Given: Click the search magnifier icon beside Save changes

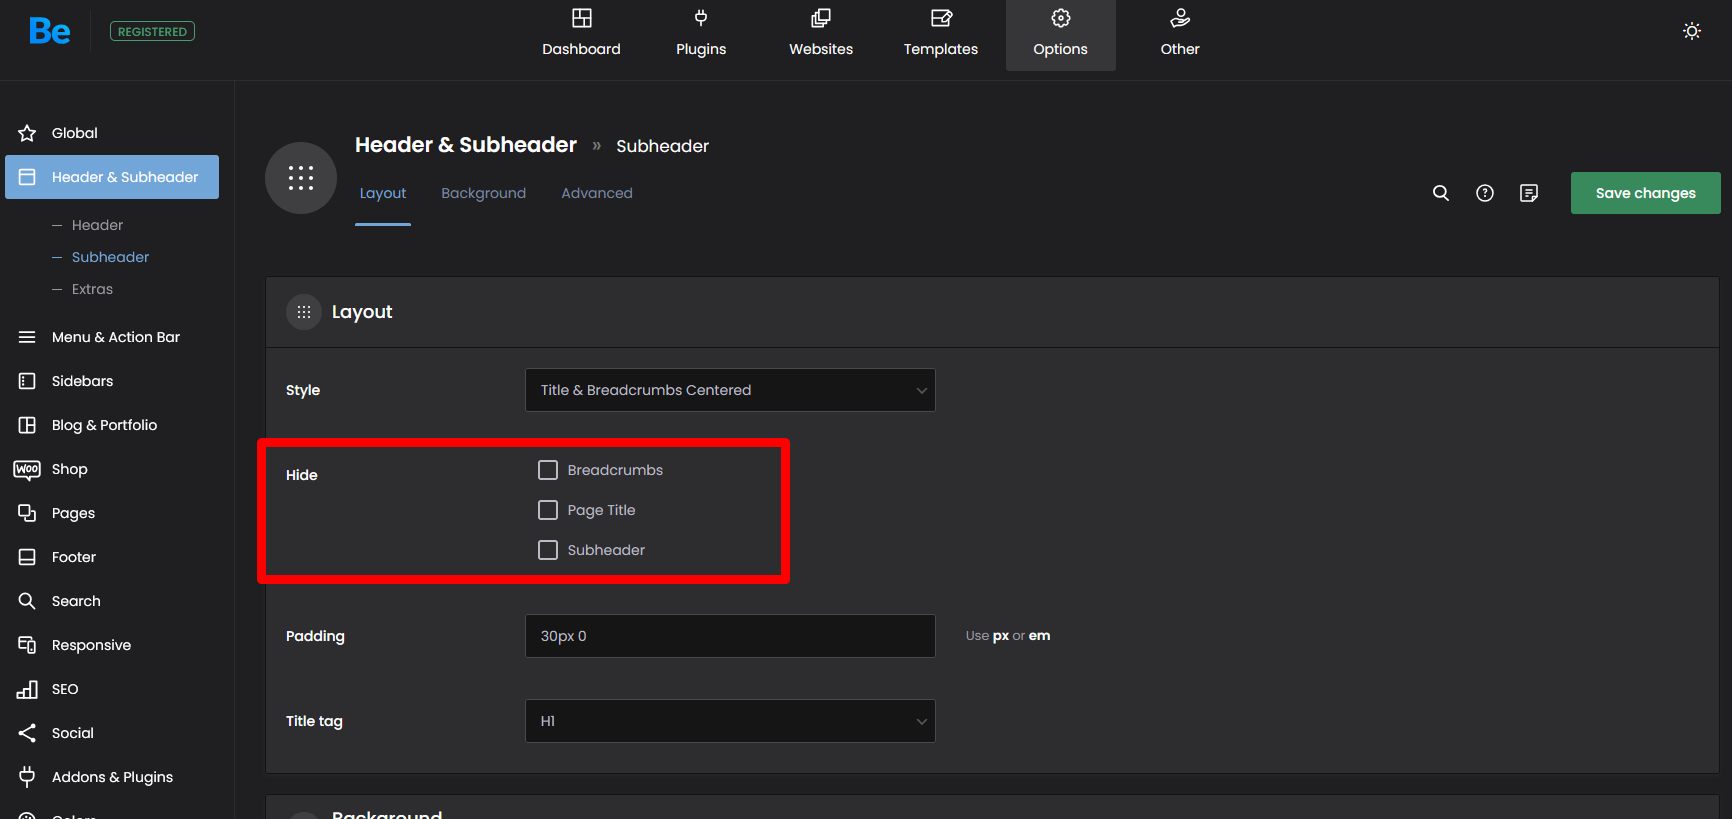Looking at the screenshot, I should click(1440, 193).
